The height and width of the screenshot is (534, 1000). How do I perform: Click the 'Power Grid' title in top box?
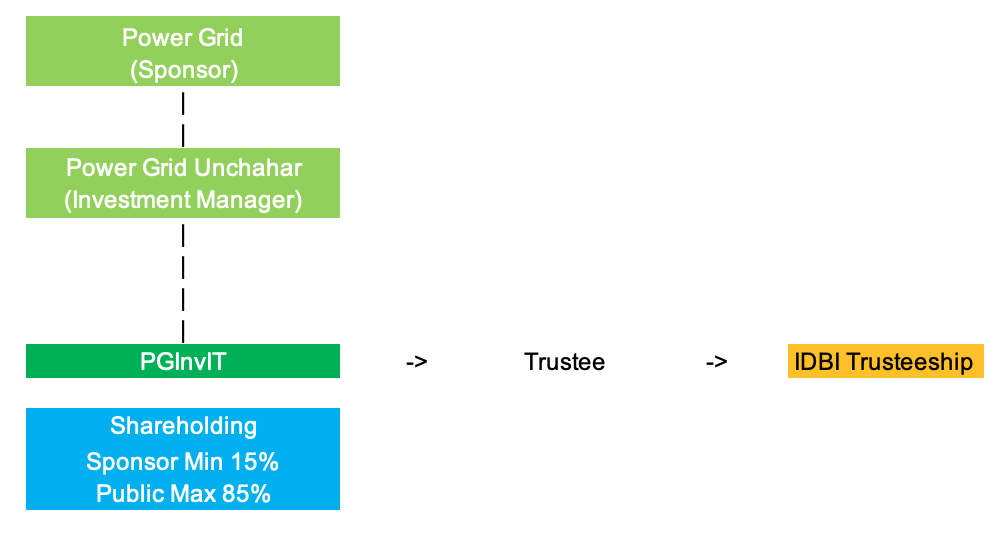click(182, 38)
